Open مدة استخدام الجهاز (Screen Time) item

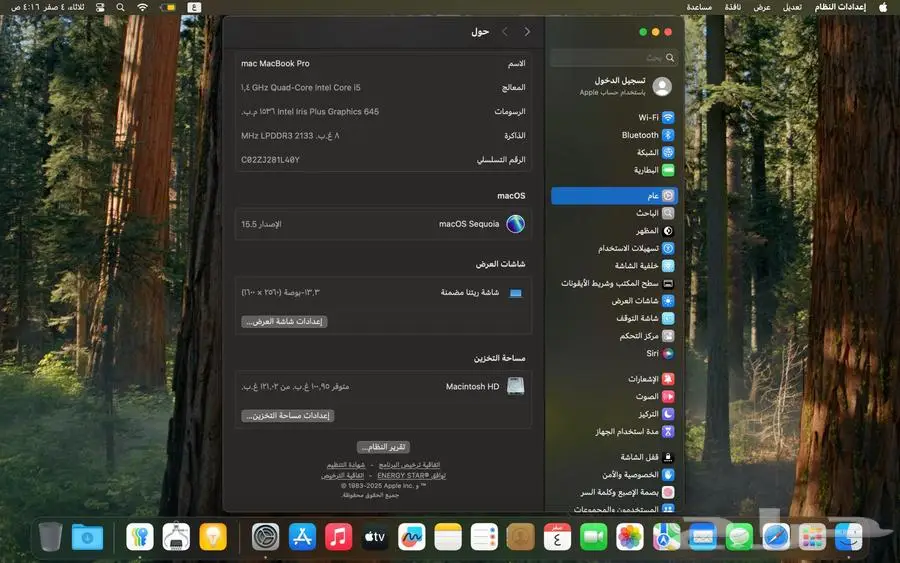[614, 432]
